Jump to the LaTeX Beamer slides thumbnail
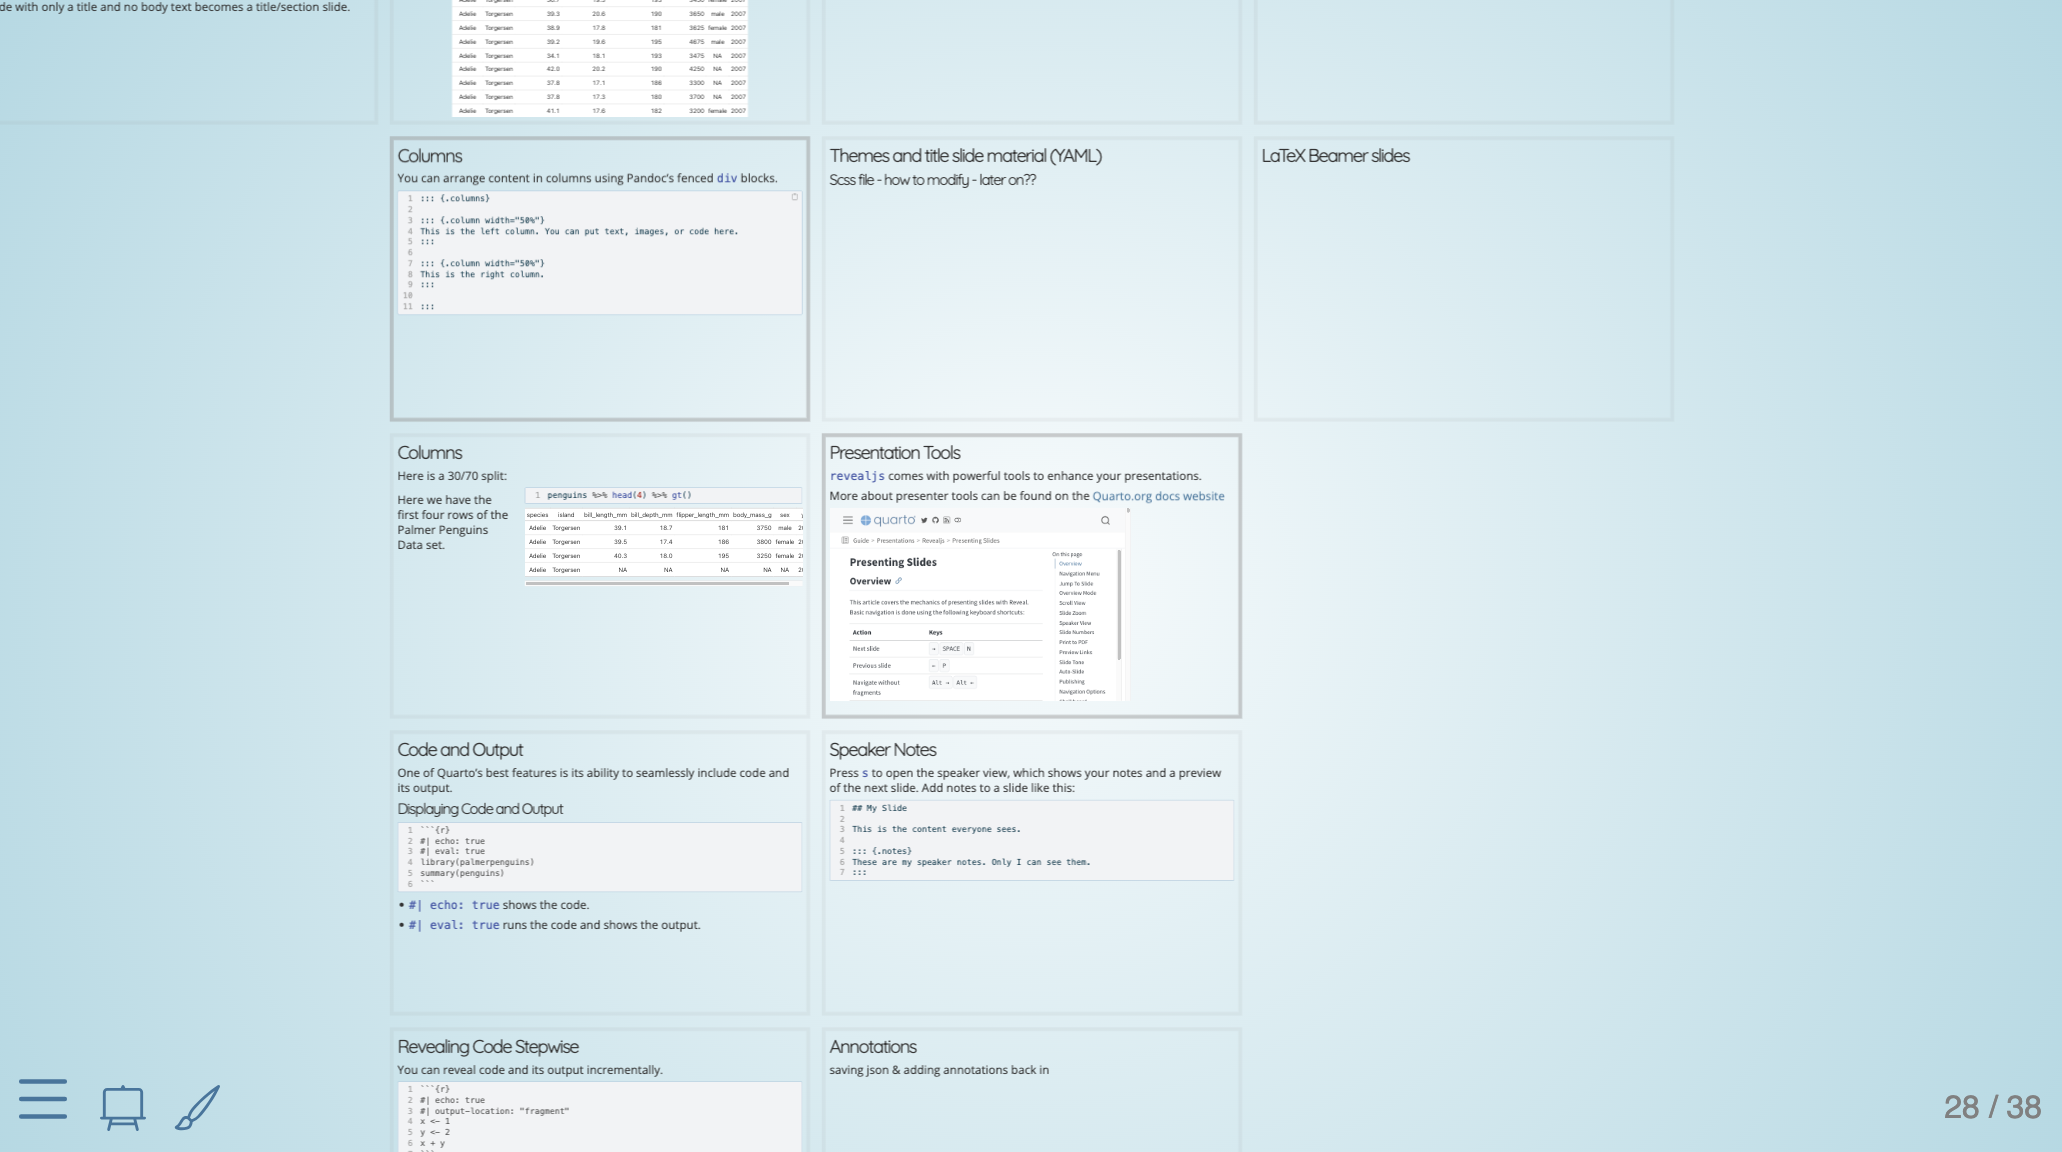 point(1463,279)
